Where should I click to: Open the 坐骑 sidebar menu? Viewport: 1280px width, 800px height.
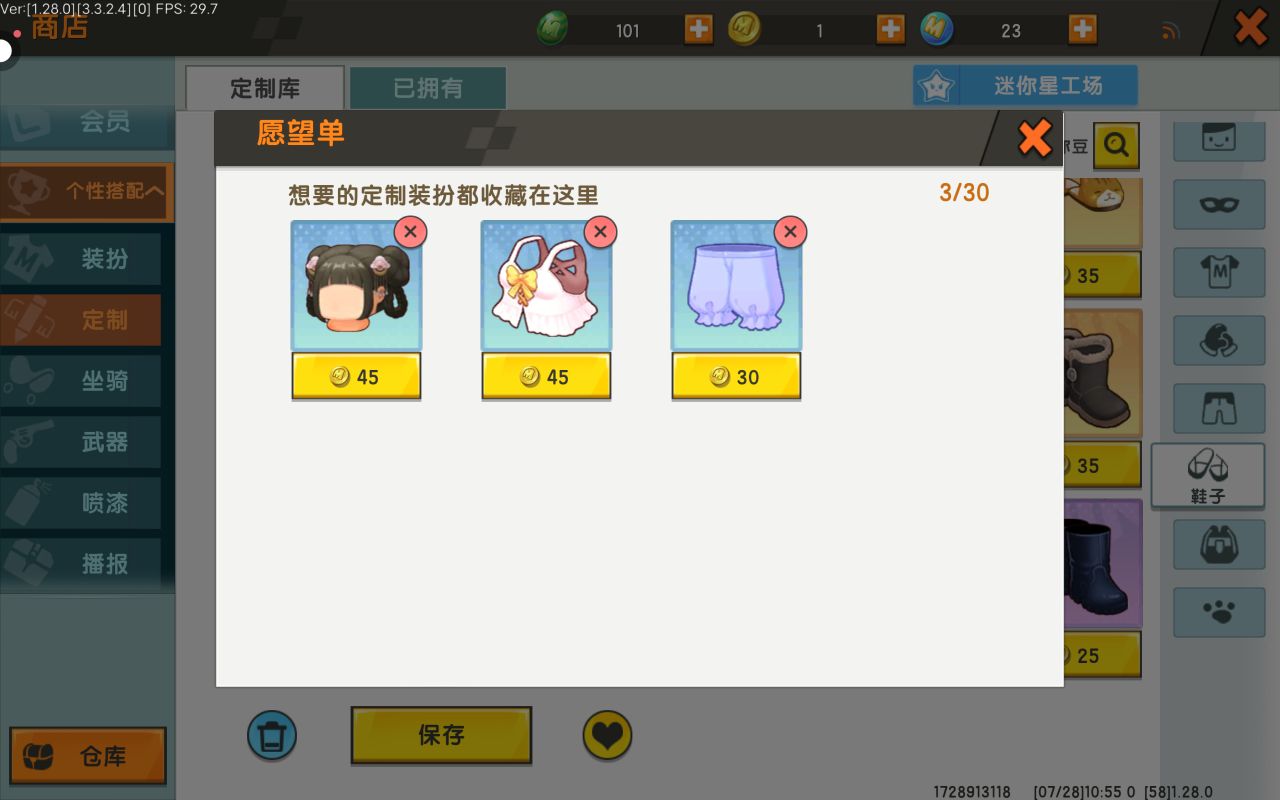[x=80, y=381]
